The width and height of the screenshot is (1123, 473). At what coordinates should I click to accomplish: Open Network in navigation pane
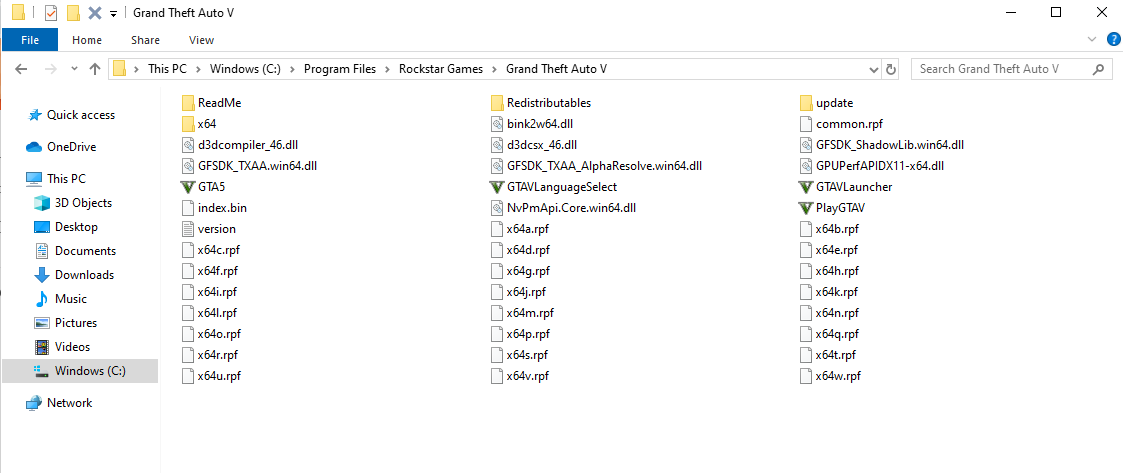click(69, 403)
